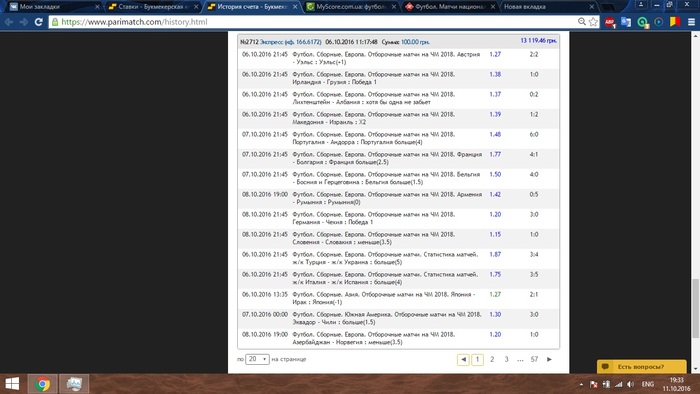Click the blue play-circle extension icon
Screen dimensions: 700x394
[658, 22]
